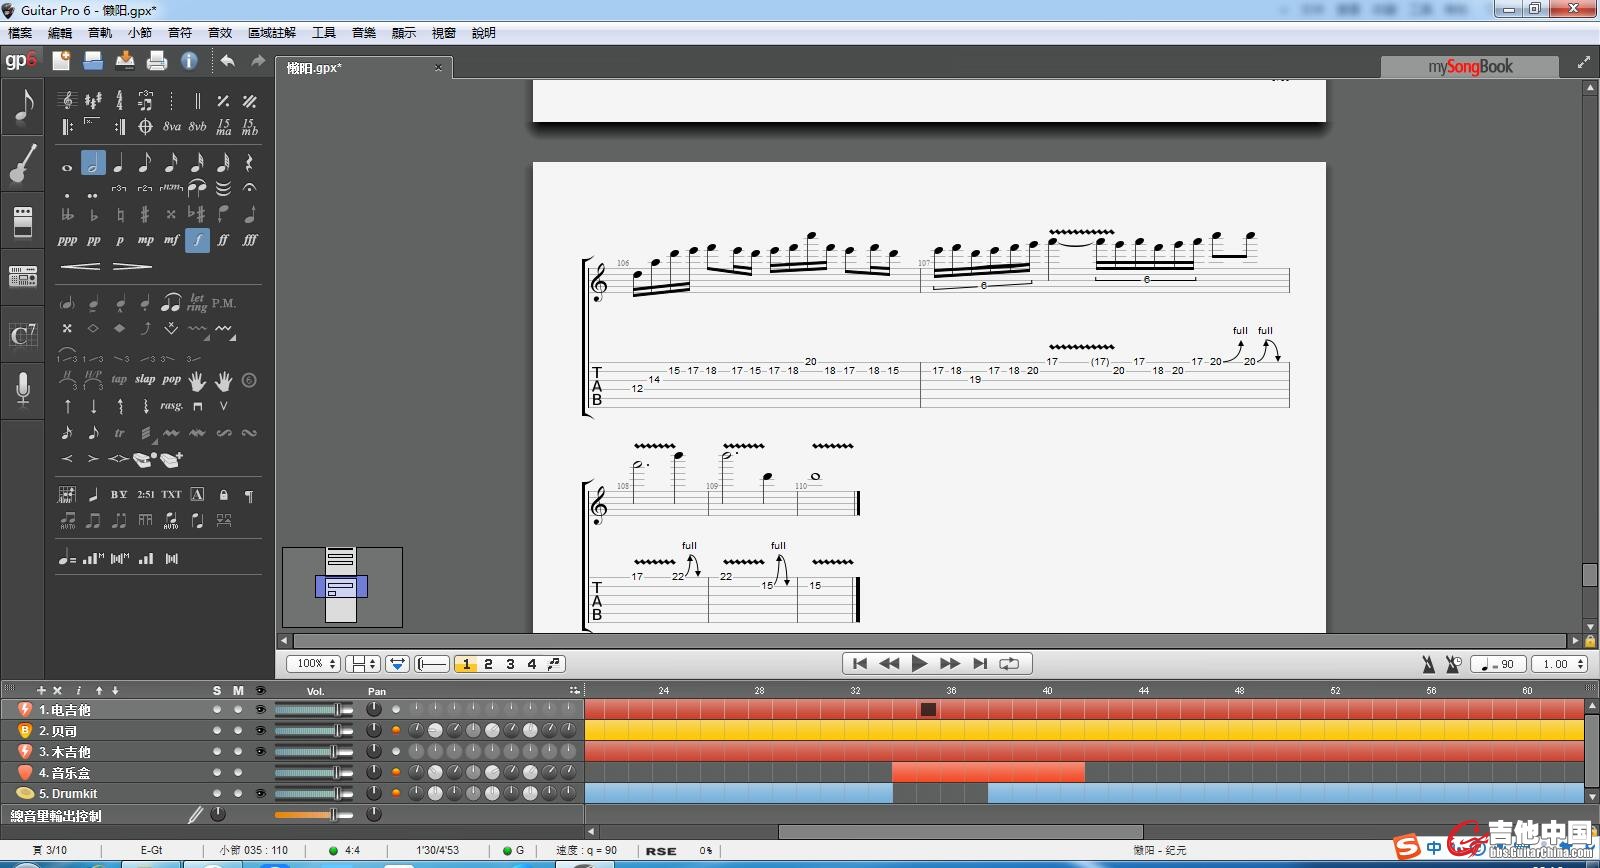Open the 工具 menu

324,33
